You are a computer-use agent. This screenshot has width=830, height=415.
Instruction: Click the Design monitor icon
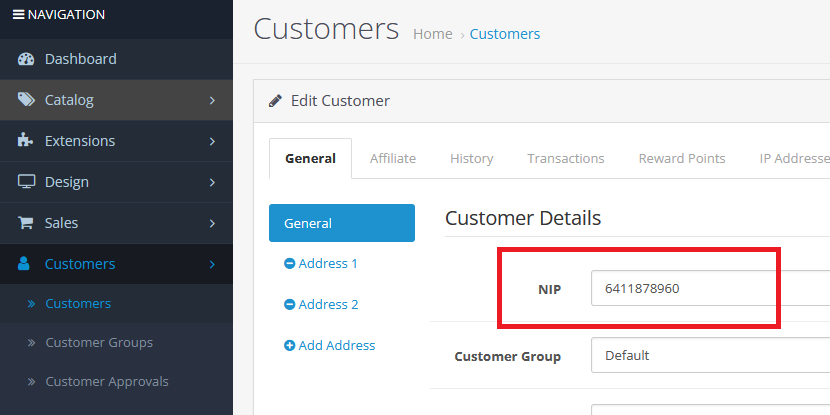[x=26, y=182]
